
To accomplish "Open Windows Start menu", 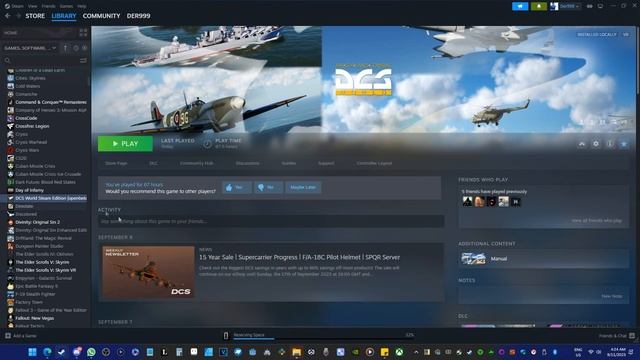I will 32,352.
